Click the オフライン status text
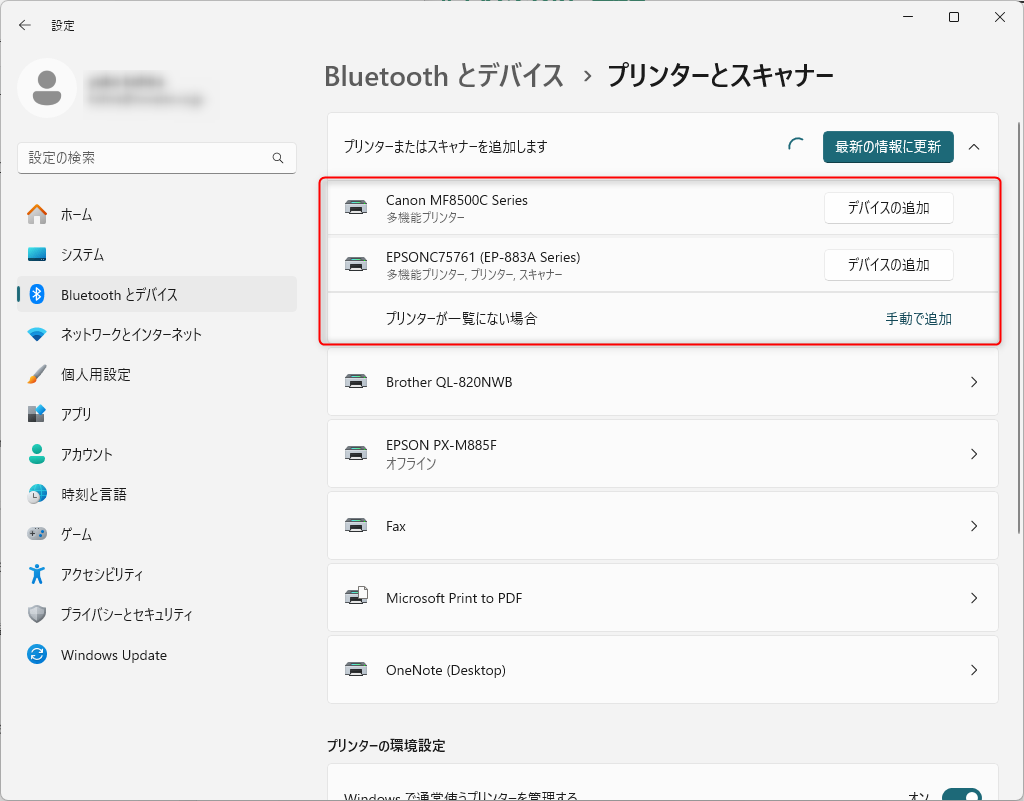 coord(411,463)
